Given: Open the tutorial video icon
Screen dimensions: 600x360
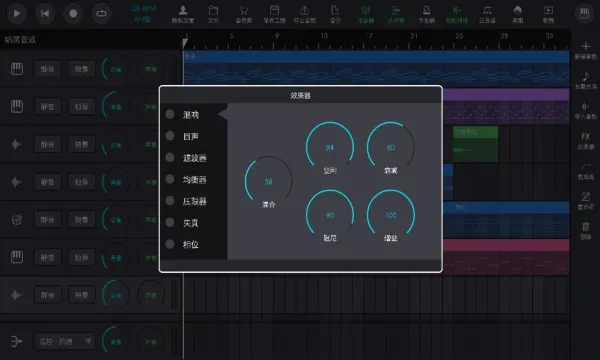Looking at the screenshot, I should [x=548, y=10].
